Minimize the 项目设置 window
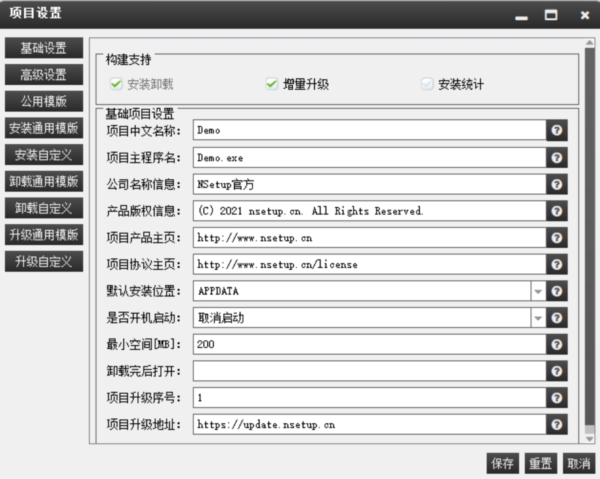 [x=521, y=16]
